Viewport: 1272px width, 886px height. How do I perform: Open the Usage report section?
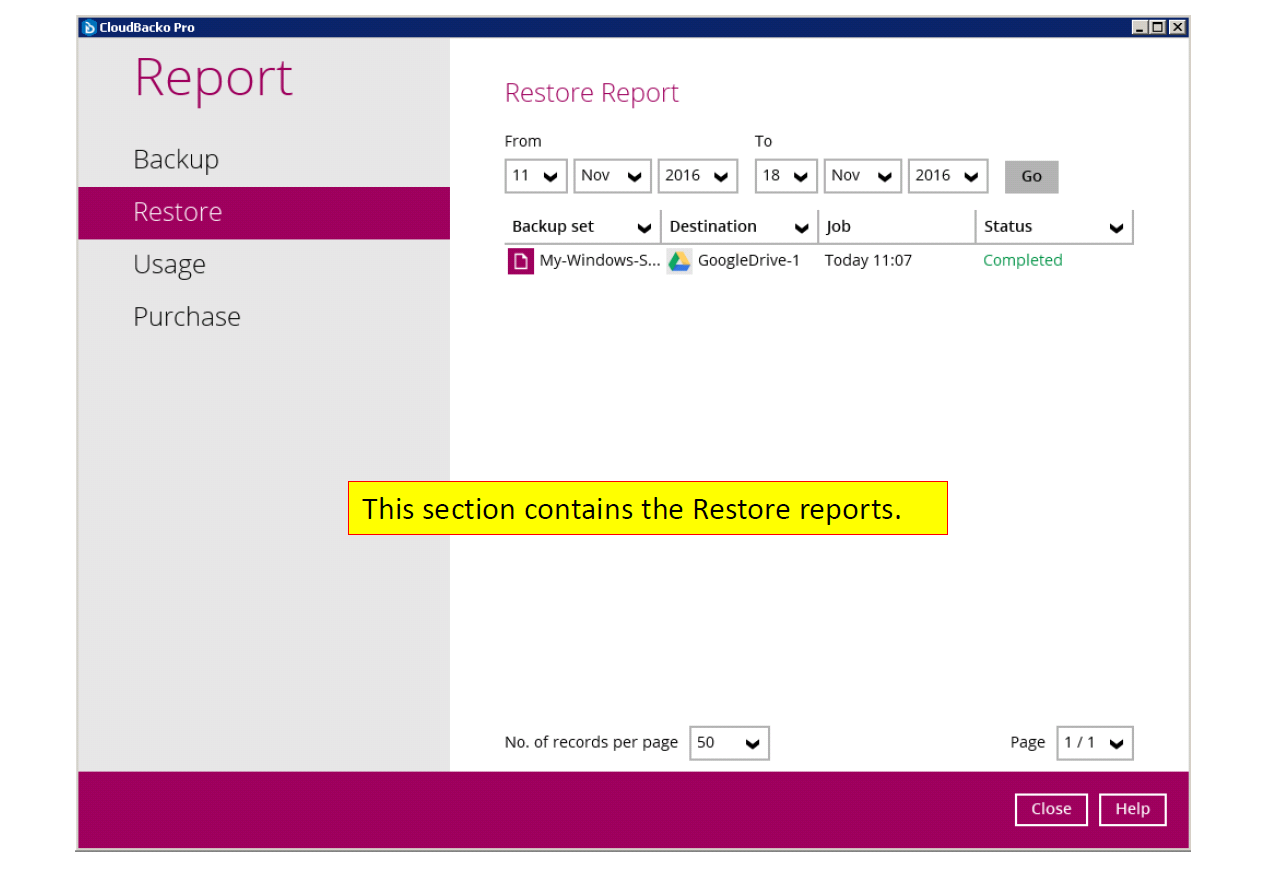[169, 264]
